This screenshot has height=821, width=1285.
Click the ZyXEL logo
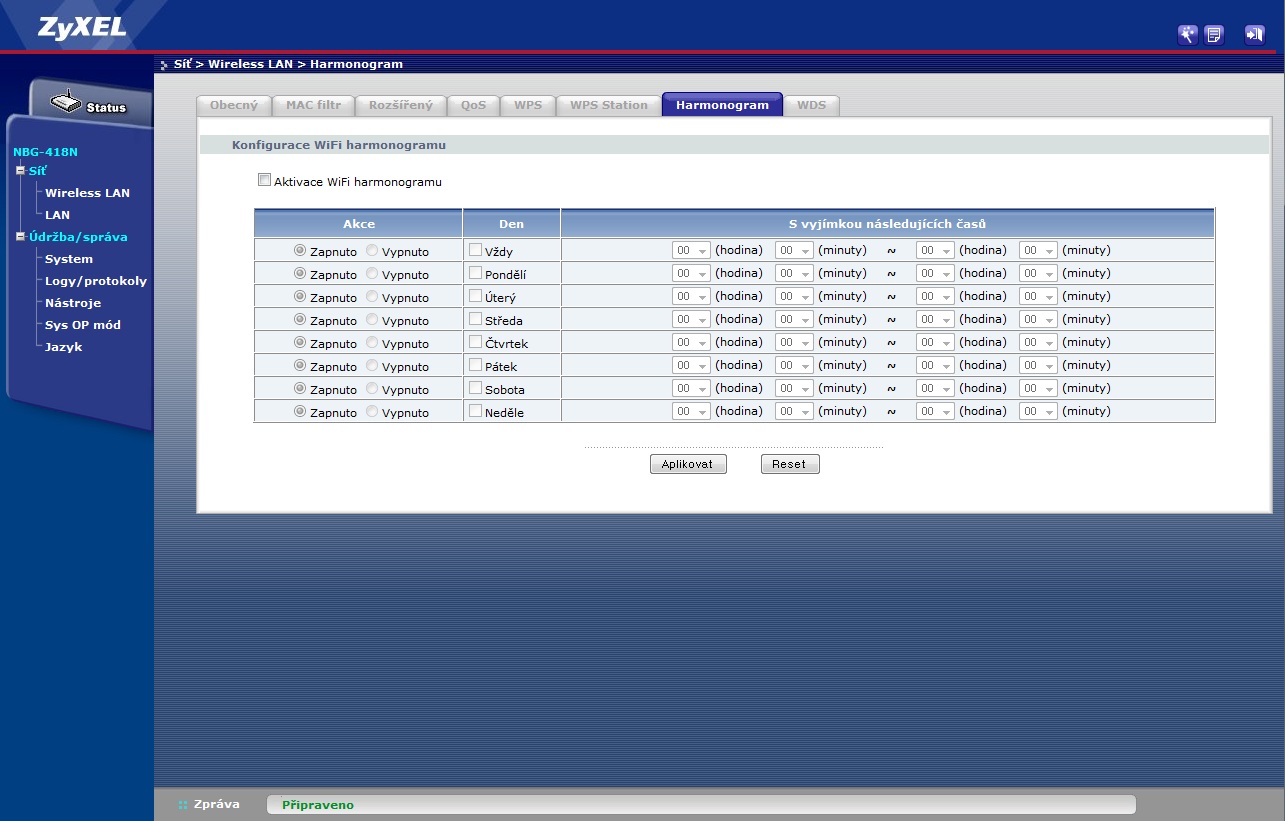[x=82, y=27]
